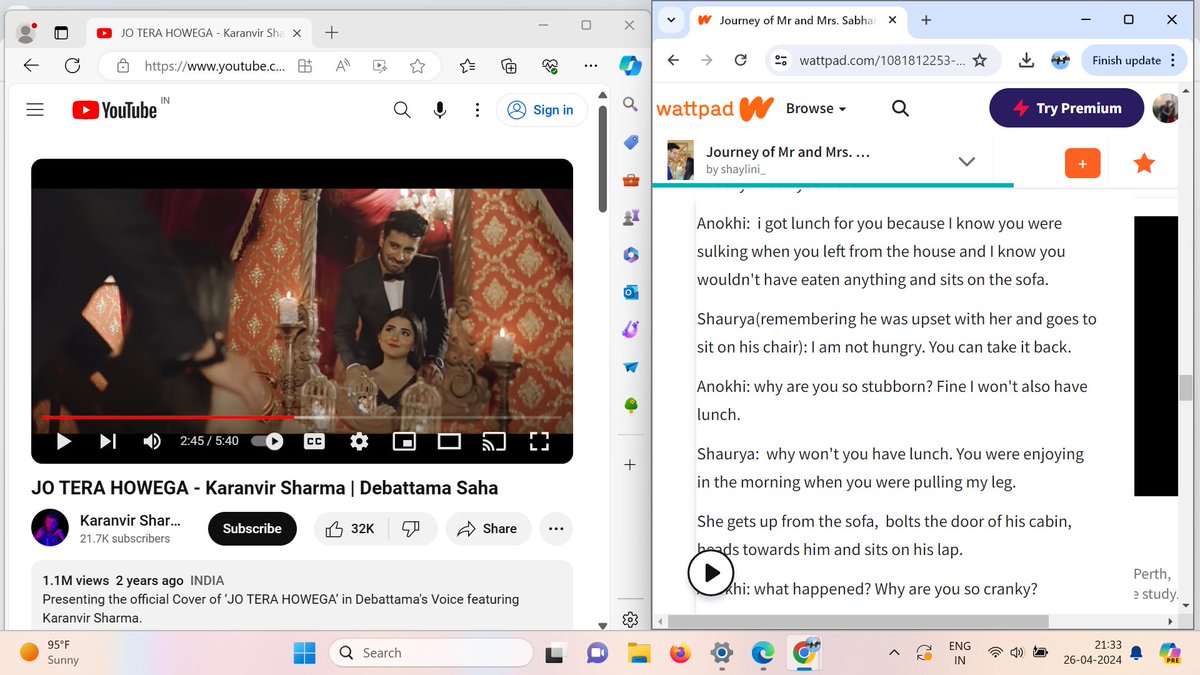This screenshot has height=675, width=1200.
Task: Add story to library plus button
Action: coord(1083,163)
